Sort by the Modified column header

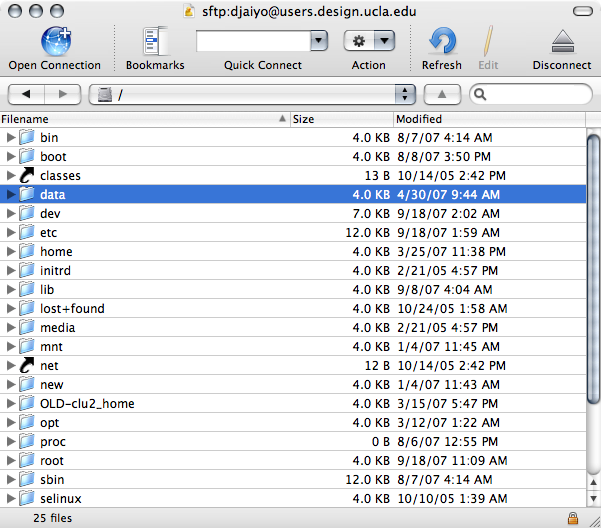[488, 119]
